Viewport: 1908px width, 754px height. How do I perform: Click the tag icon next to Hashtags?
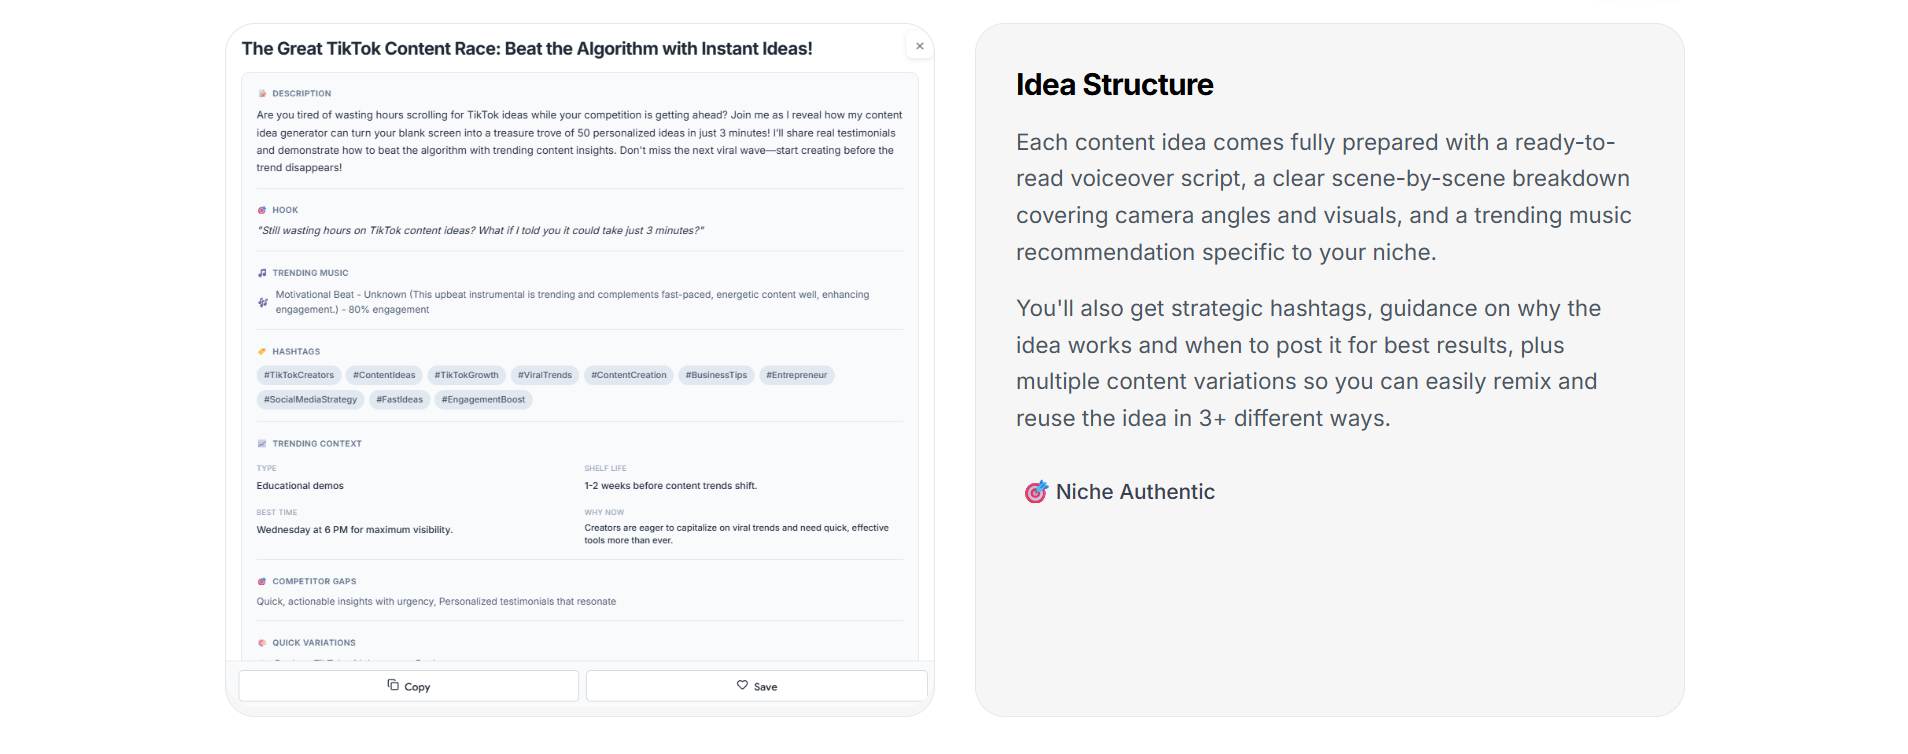(262, 351)
